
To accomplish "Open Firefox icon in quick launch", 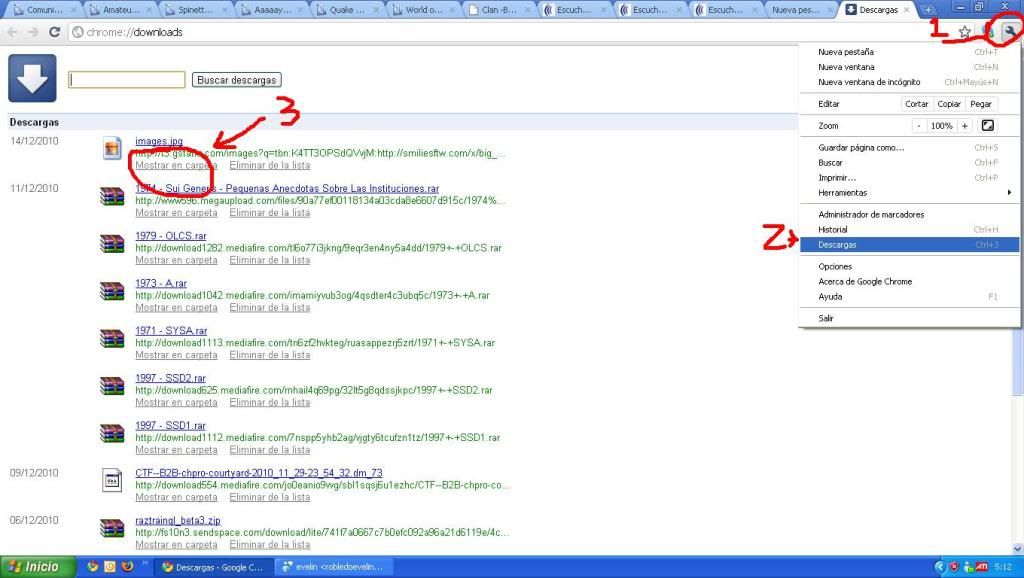I will [127, 567].
